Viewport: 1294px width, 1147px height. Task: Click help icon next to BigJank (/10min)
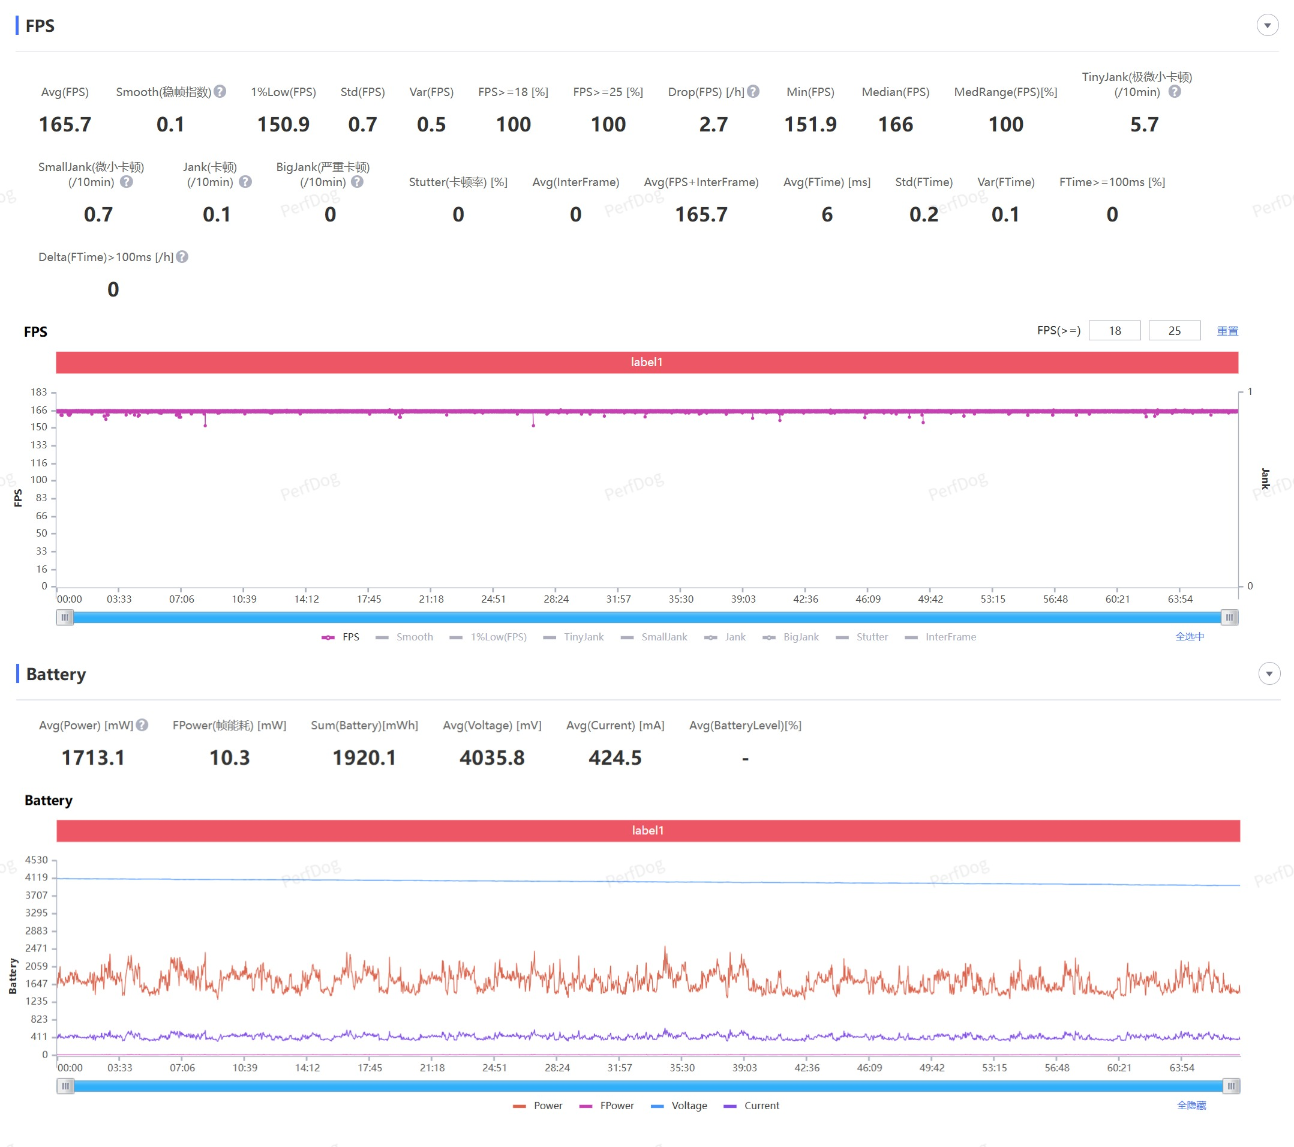coord(357,182)
